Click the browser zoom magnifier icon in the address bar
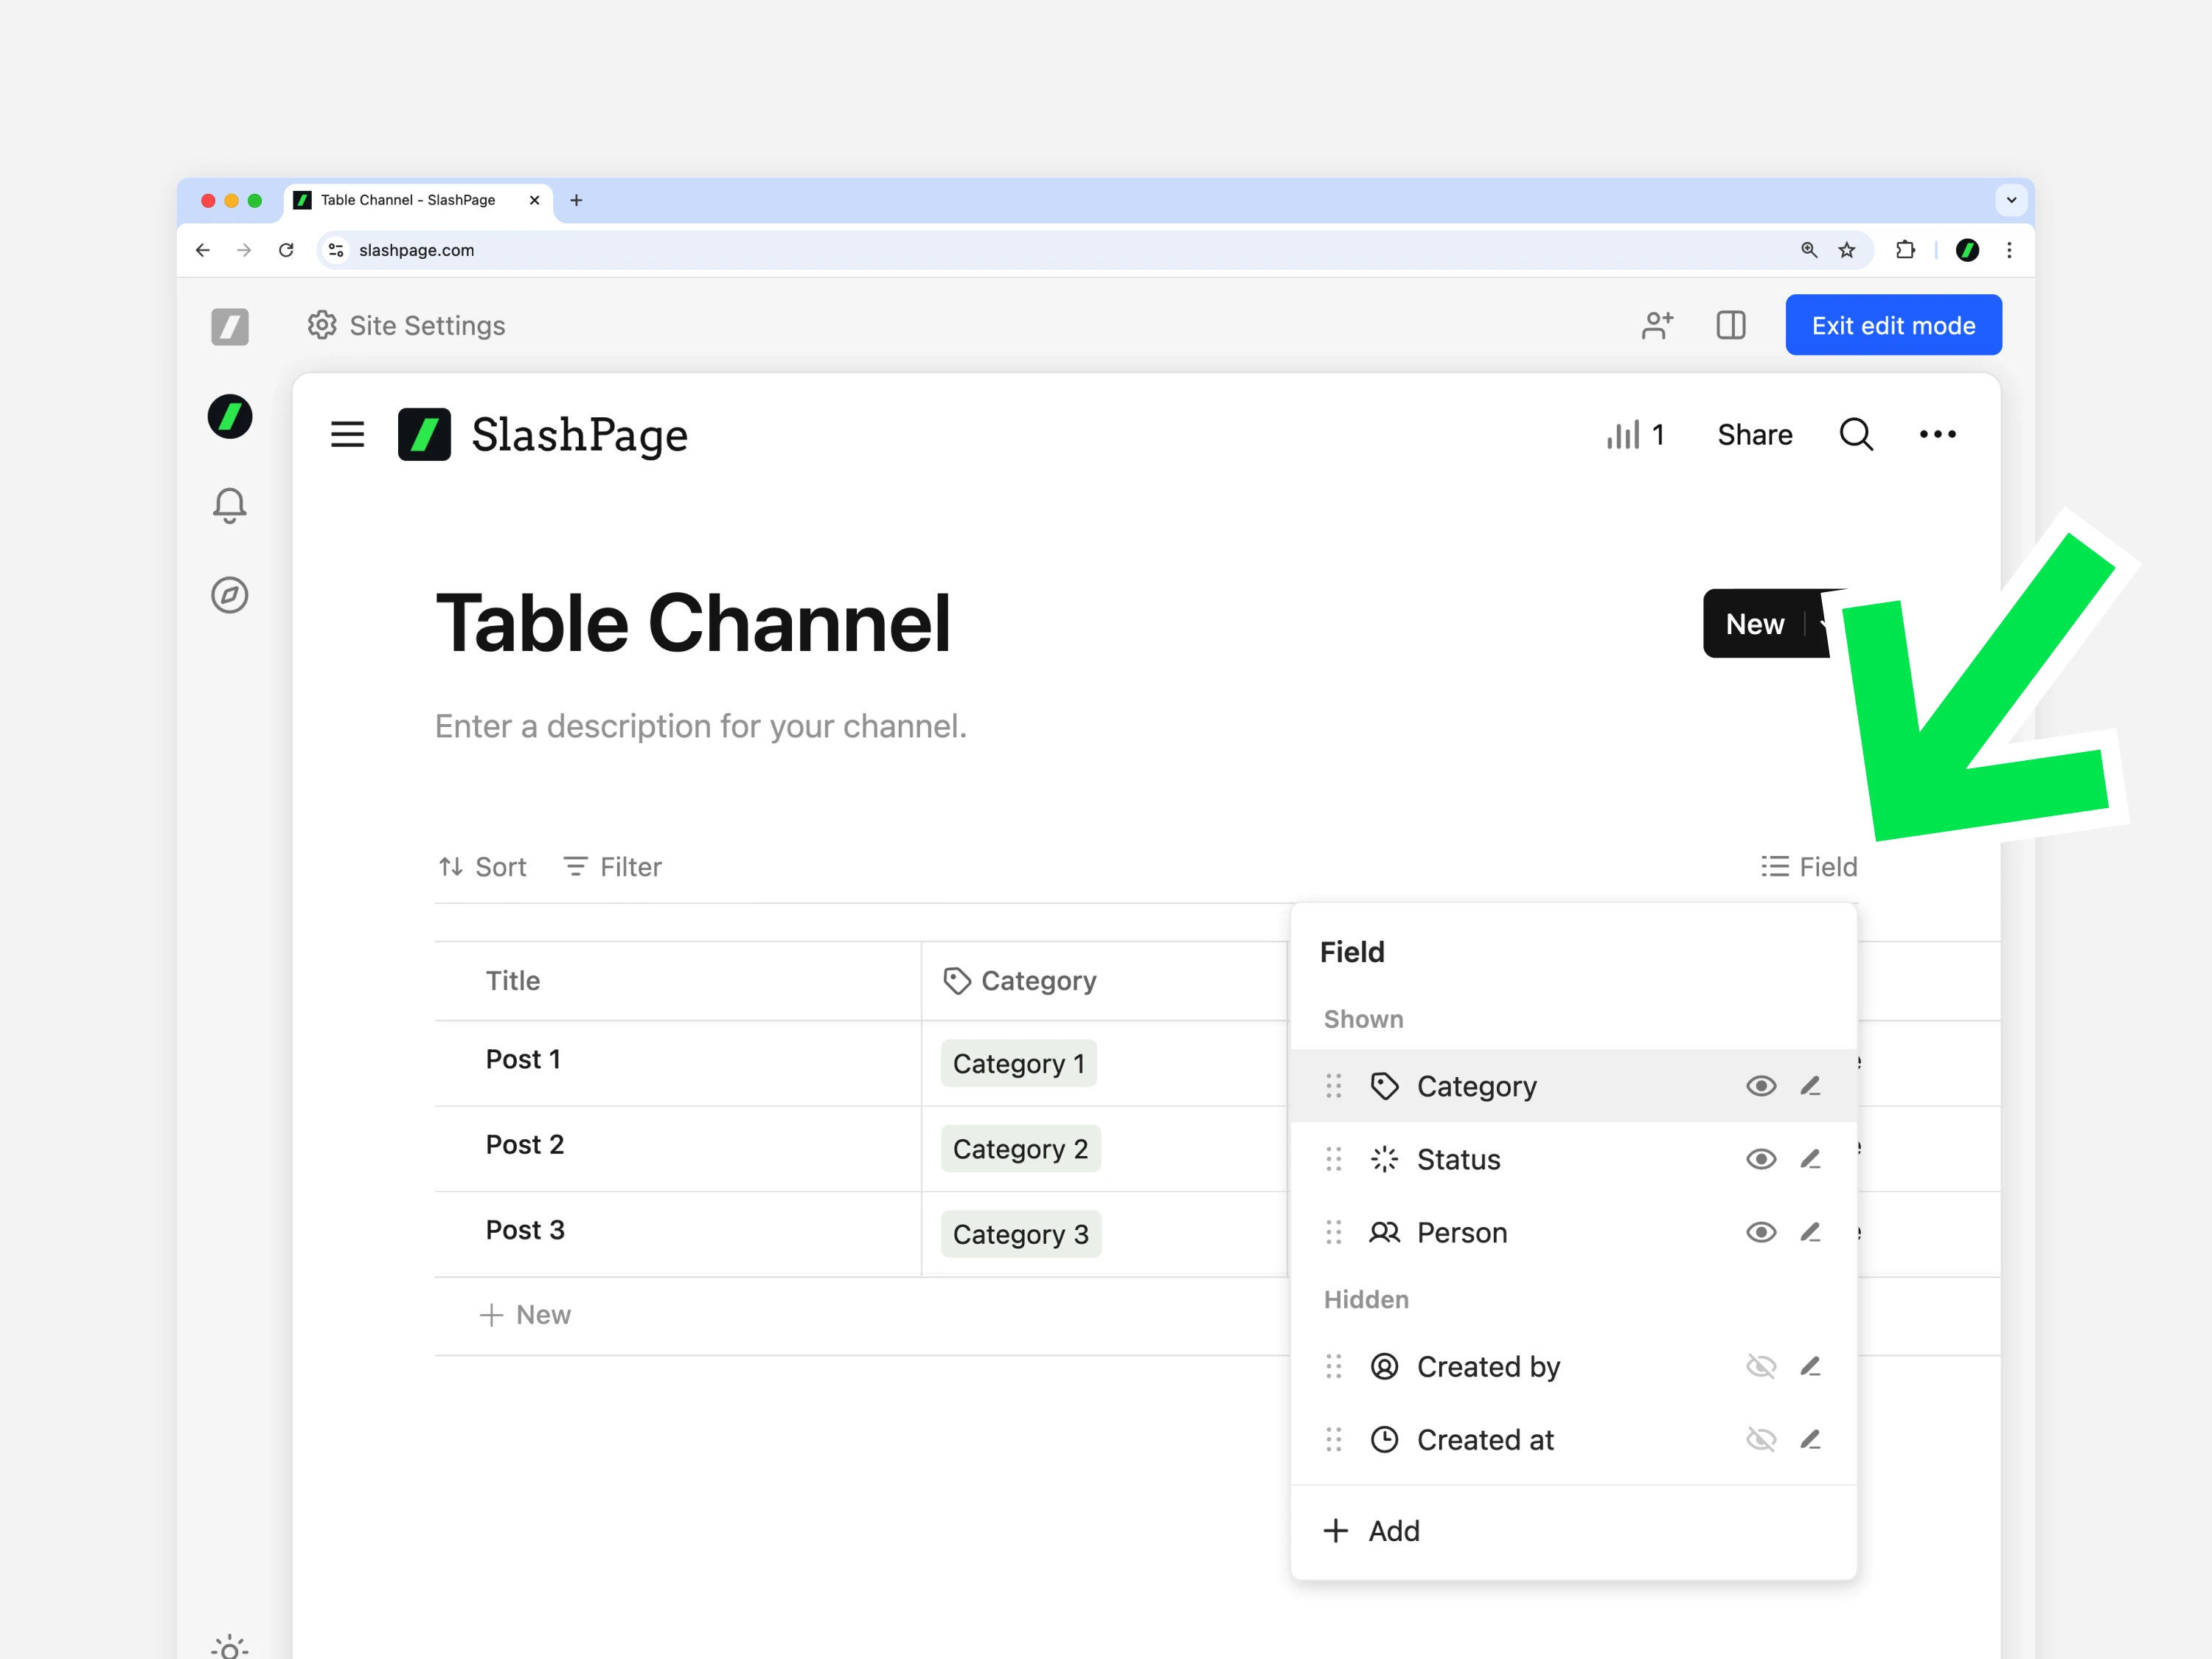 tap(1809, 250)
